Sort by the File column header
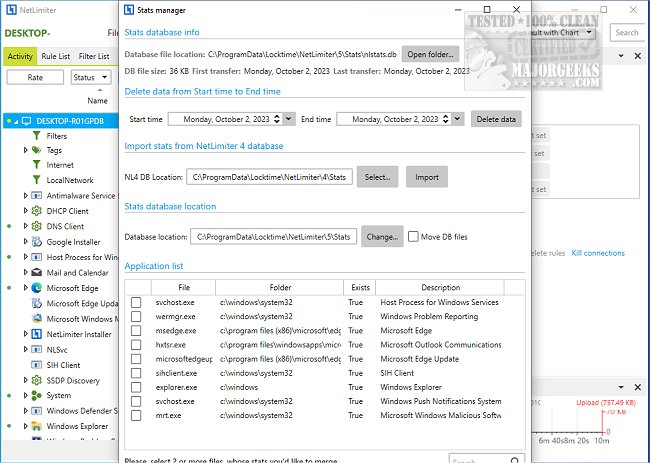Viewport: 650px width, 463px height. click(184, 287)
